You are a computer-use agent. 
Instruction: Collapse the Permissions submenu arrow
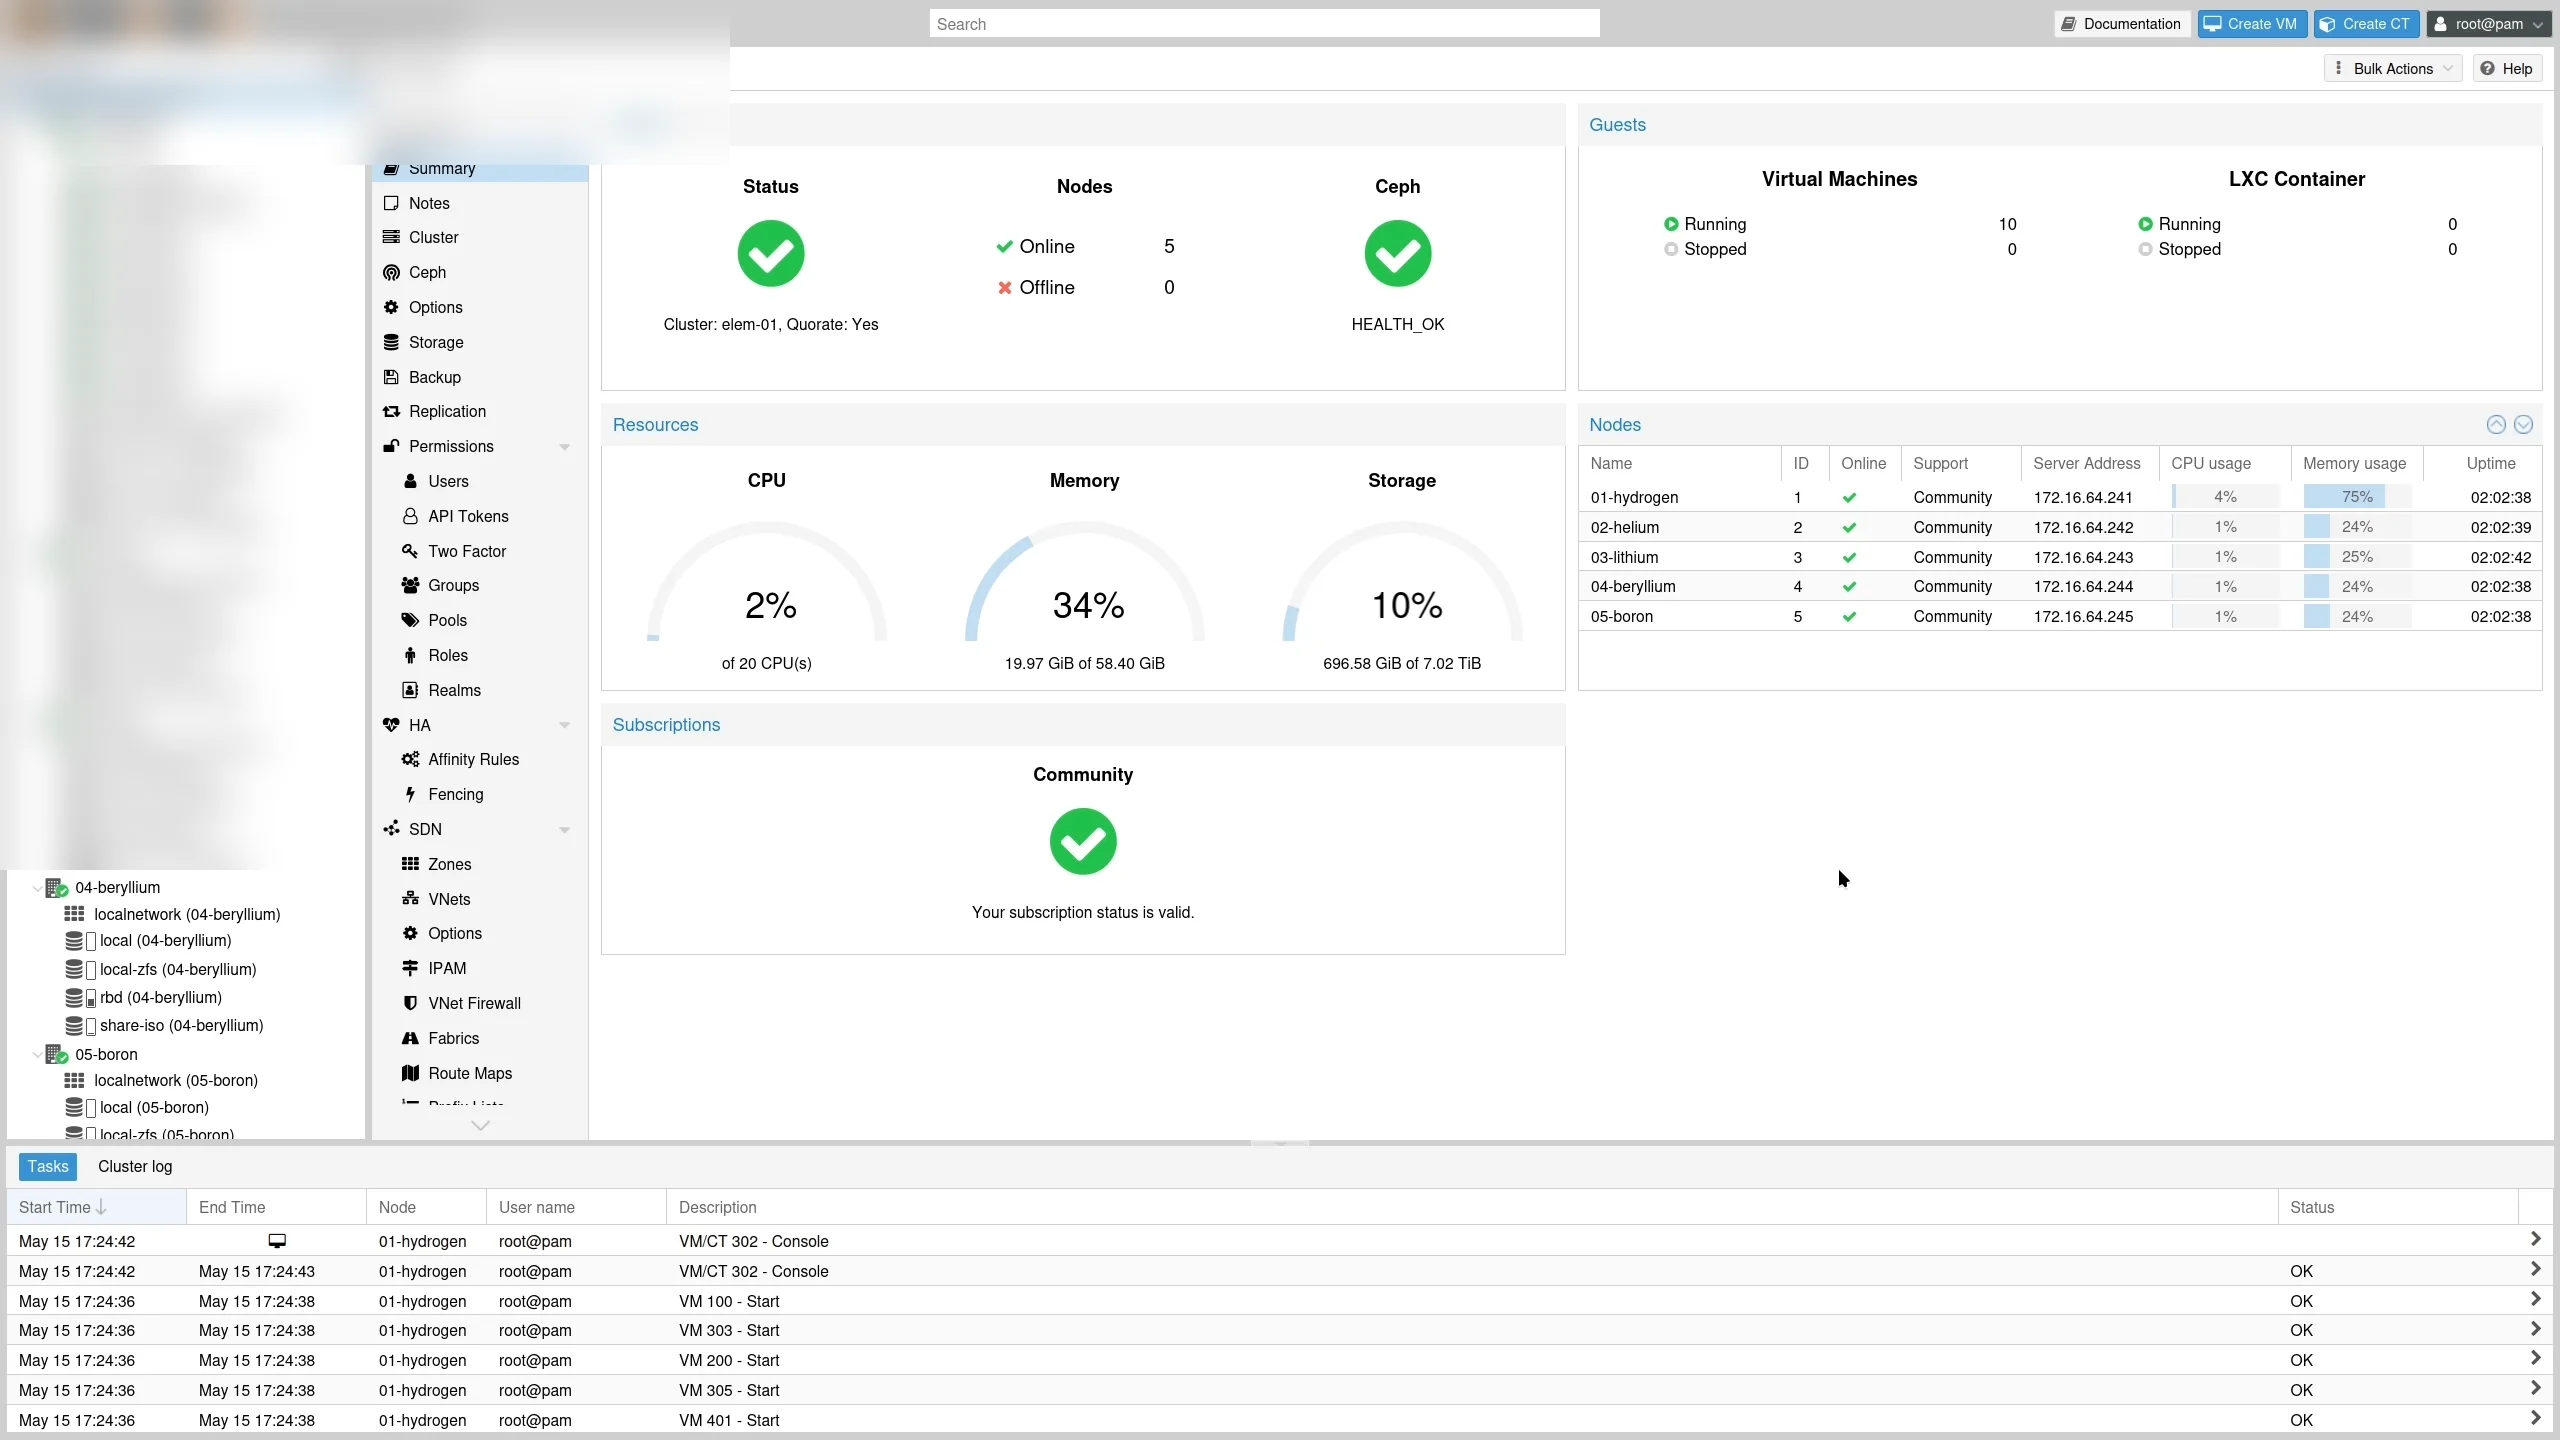(x=565, y=447)
